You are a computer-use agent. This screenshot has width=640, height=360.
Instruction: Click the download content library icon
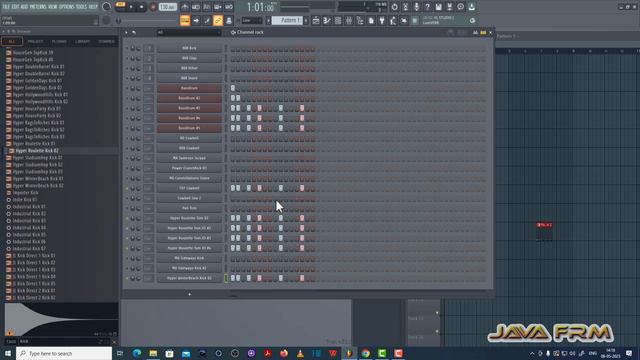471,7
